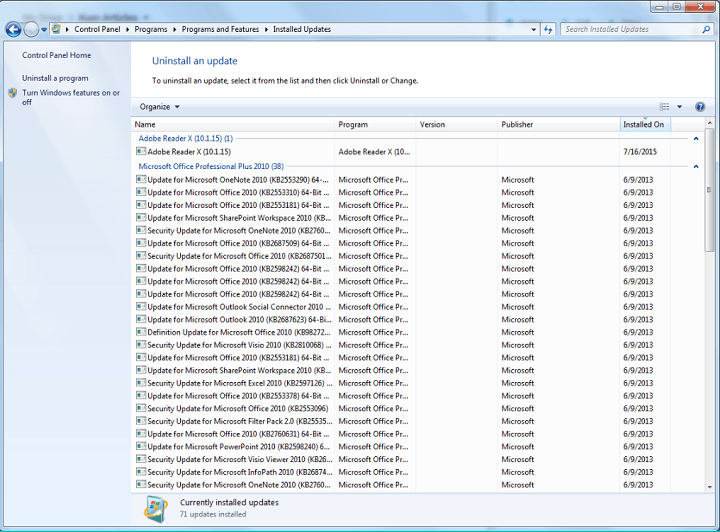The height and width of the screenshot is (532, 720).
Task: Click the refresh icon beside address bar
Action: coord(549,30)
